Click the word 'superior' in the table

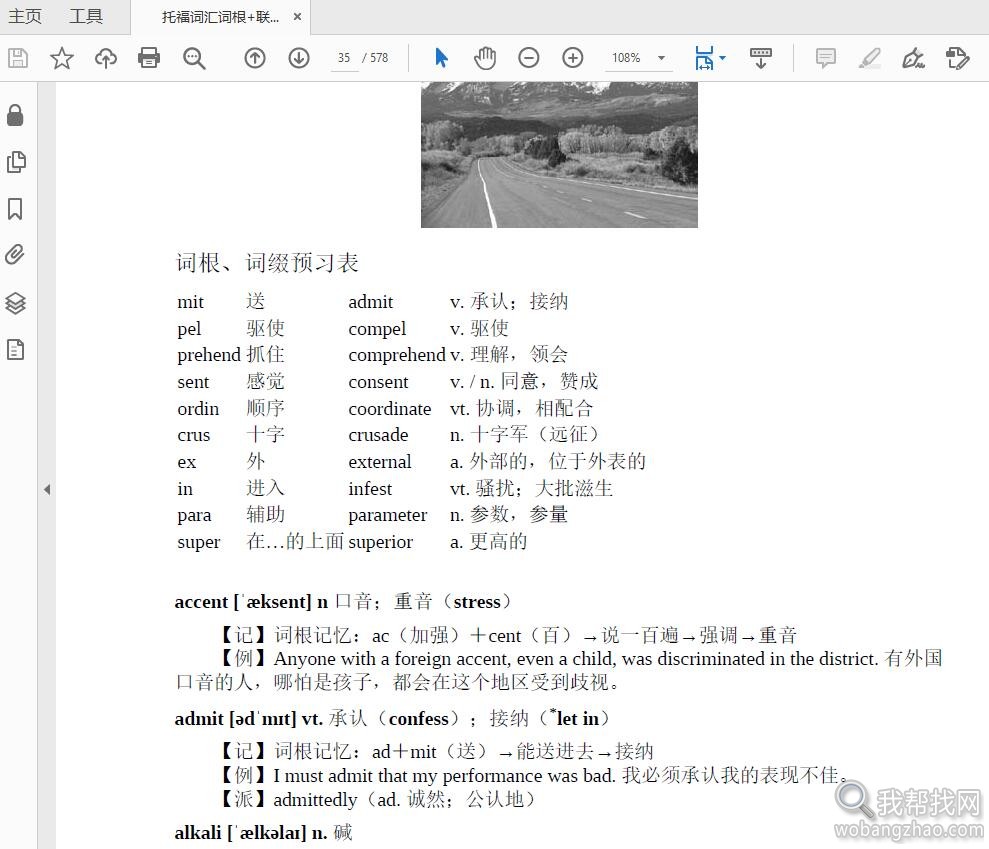380,542
